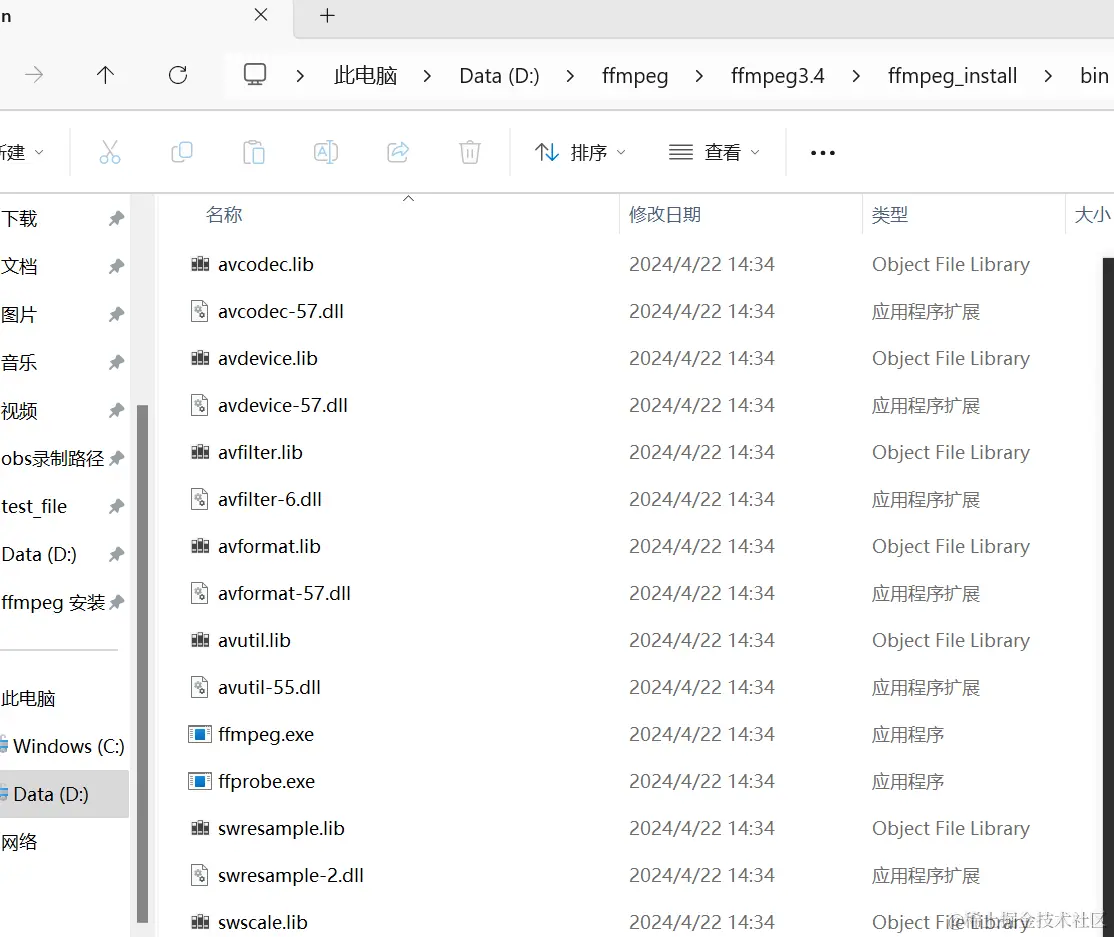The width and height of the screenshot is (1114, 937).
Task: Click the Cut scissors icon
Action: point(110,152)
